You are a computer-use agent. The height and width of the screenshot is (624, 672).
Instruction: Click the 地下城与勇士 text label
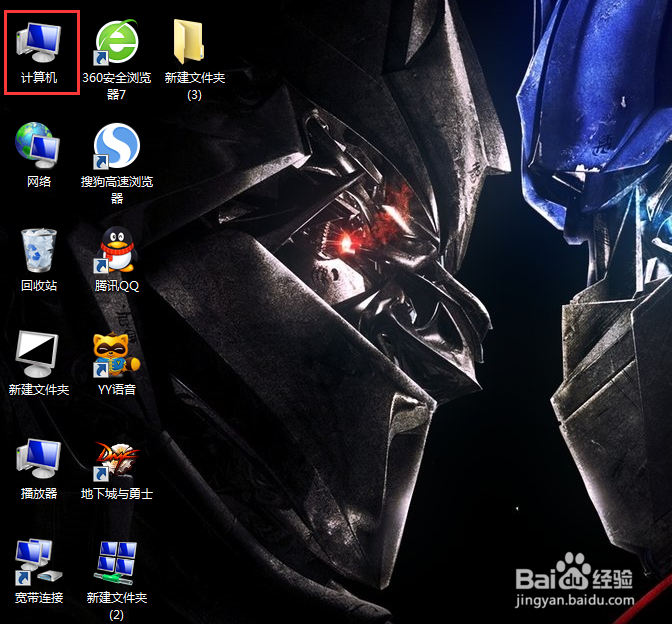point(117,493)
